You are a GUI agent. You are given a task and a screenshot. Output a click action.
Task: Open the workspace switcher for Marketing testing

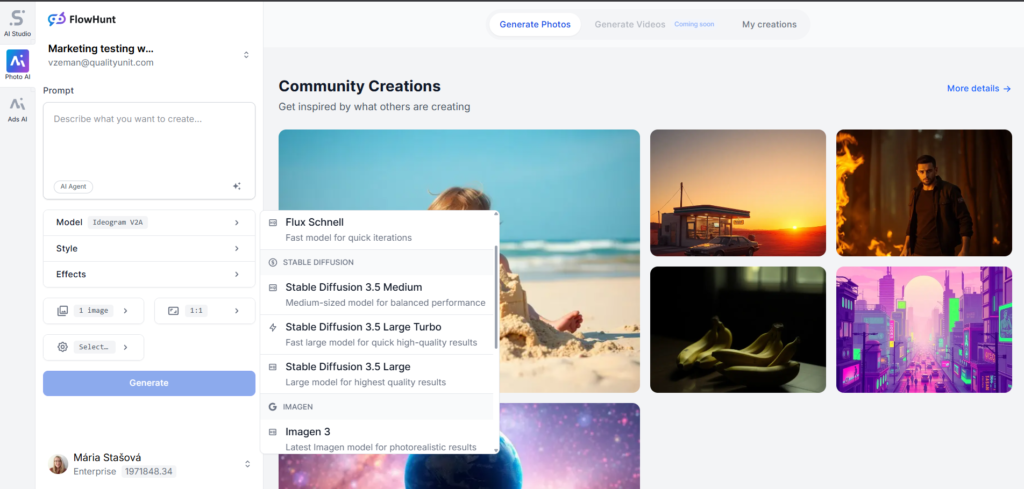pos(246,55)
